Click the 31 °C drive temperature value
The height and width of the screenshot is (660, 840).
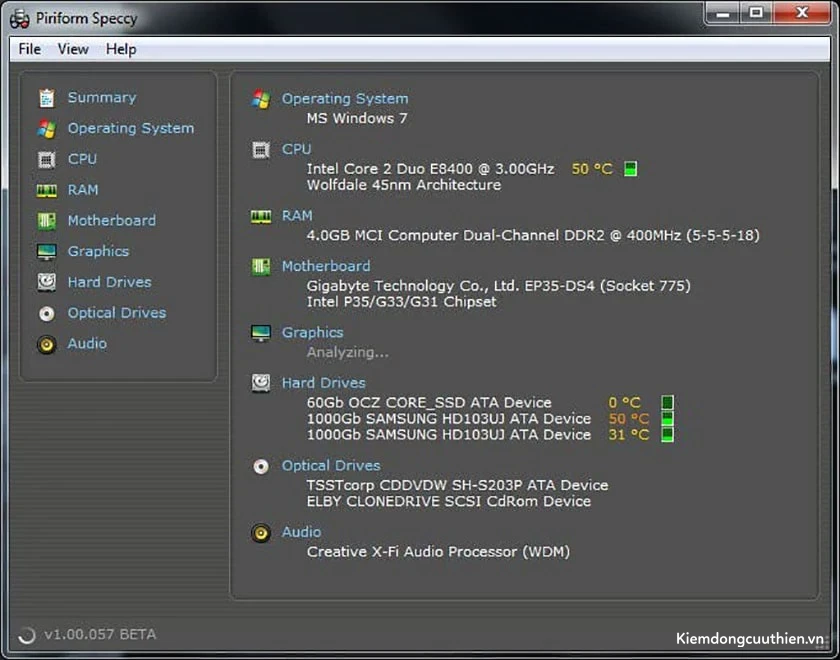coord(628,434)
